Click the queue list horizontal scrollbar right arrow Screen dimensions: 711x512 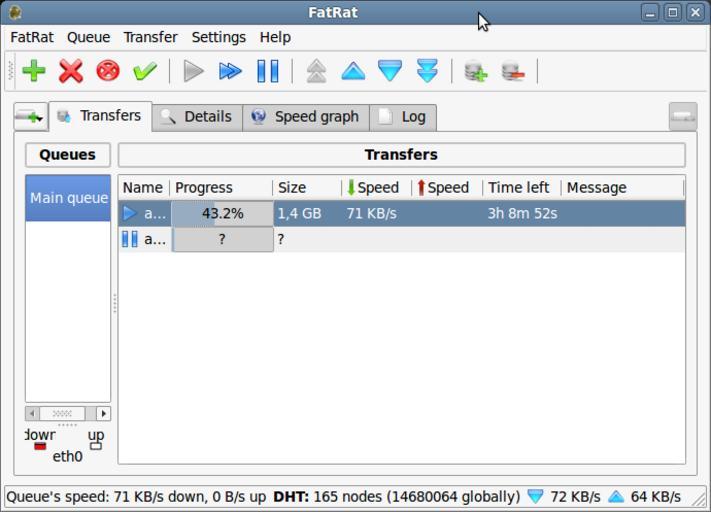click(x=103, y=413)
